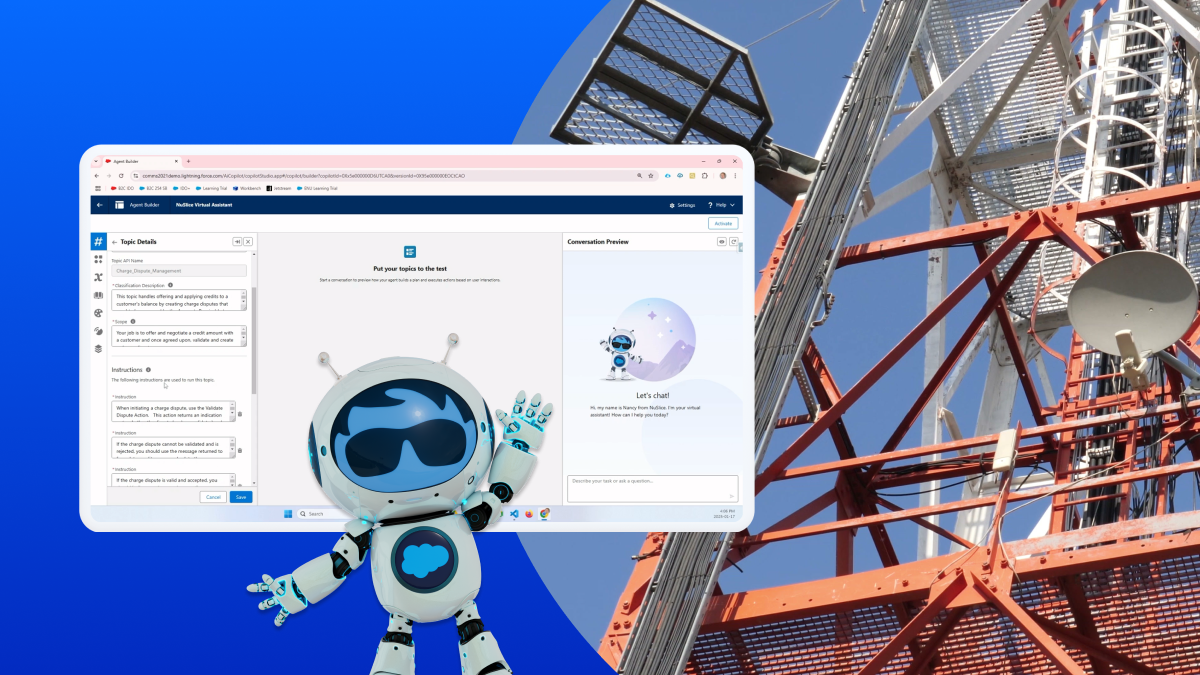Open Windows Search from the taskbar

pos(314,513)
